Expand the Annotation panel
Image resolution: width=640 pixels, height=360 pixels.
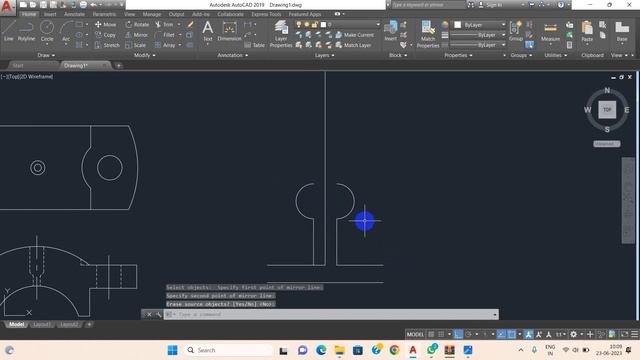click(x=233, y=55)
